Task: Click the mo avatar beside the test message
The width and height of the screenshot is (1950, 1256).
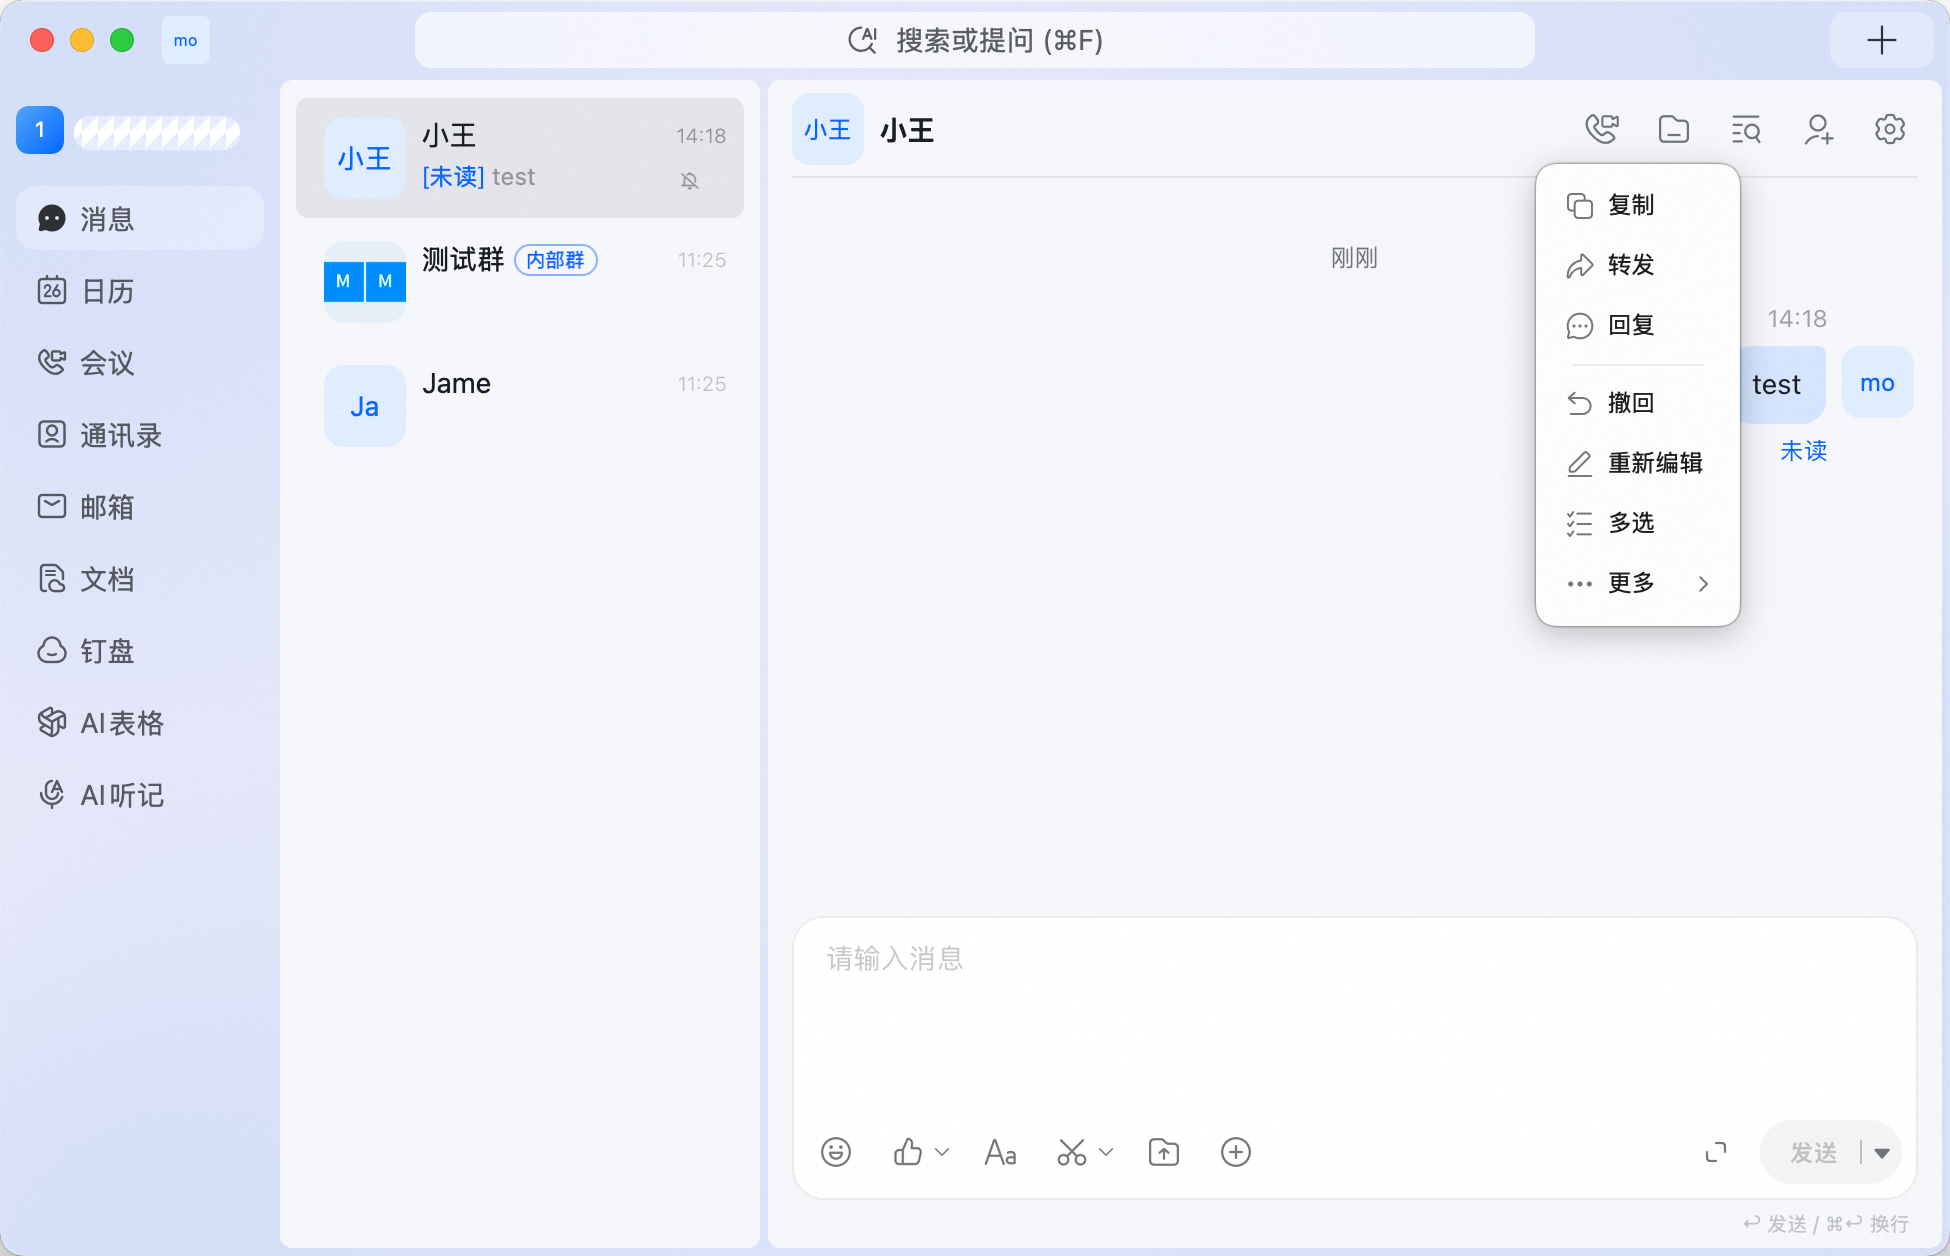Action: click(1878, 382)
